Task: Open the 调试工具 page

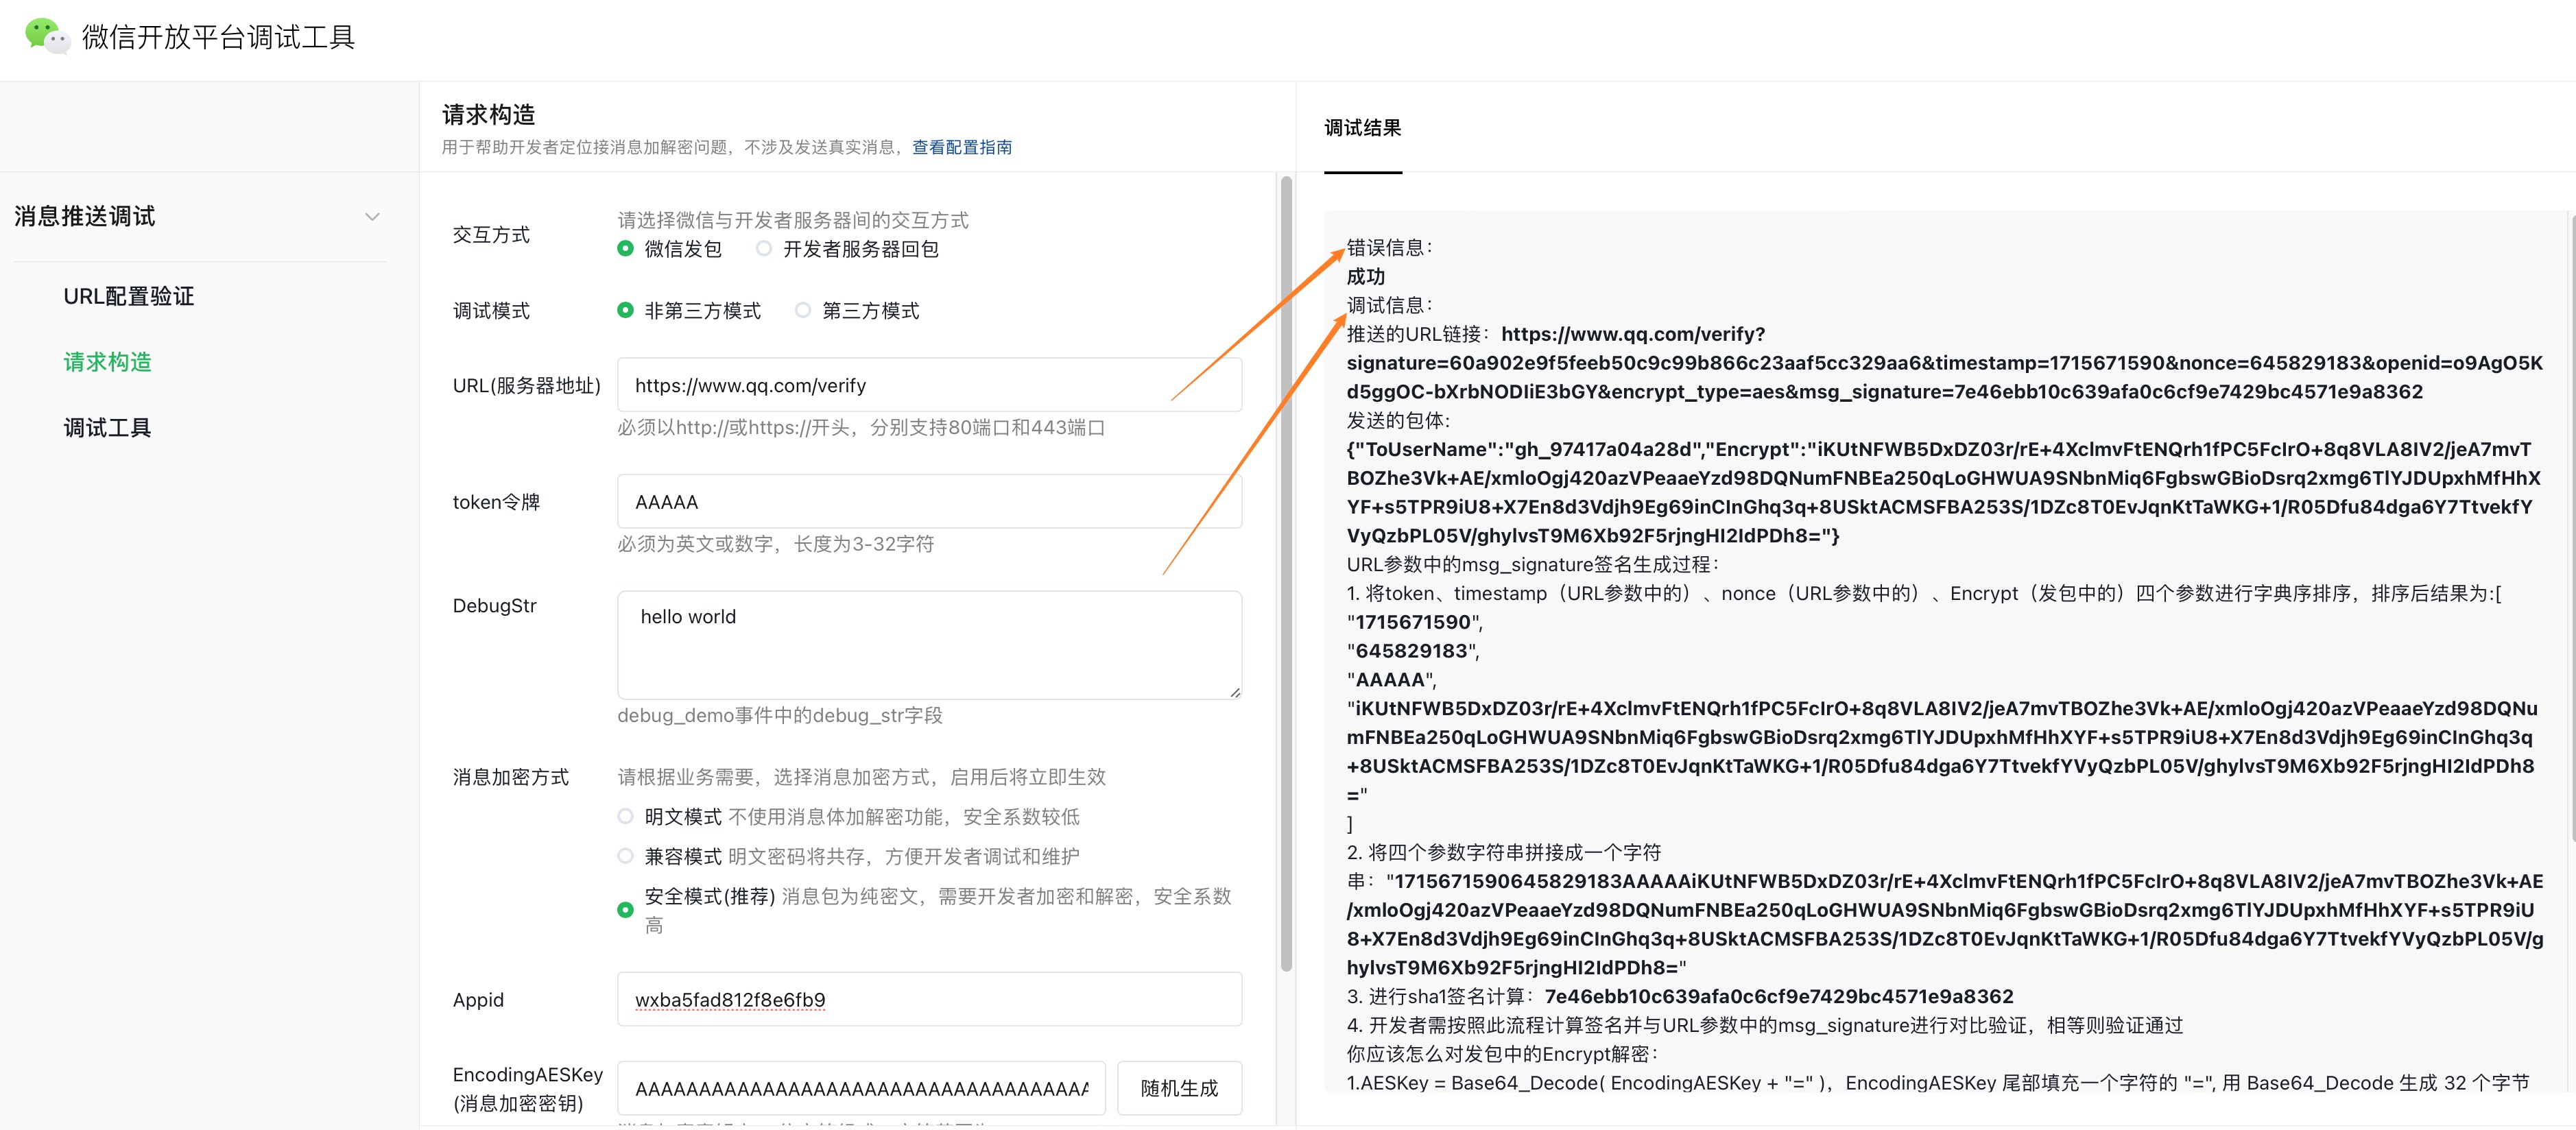Action: tap(106, 427)
